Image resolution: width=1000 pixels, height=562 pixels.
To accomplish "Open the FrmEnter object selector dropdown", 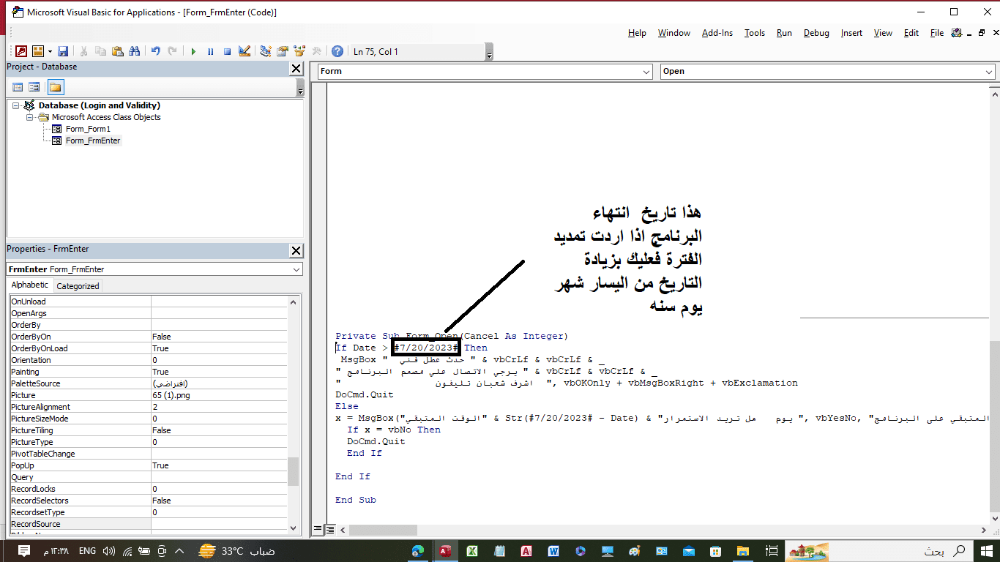I will click(296, 270).
